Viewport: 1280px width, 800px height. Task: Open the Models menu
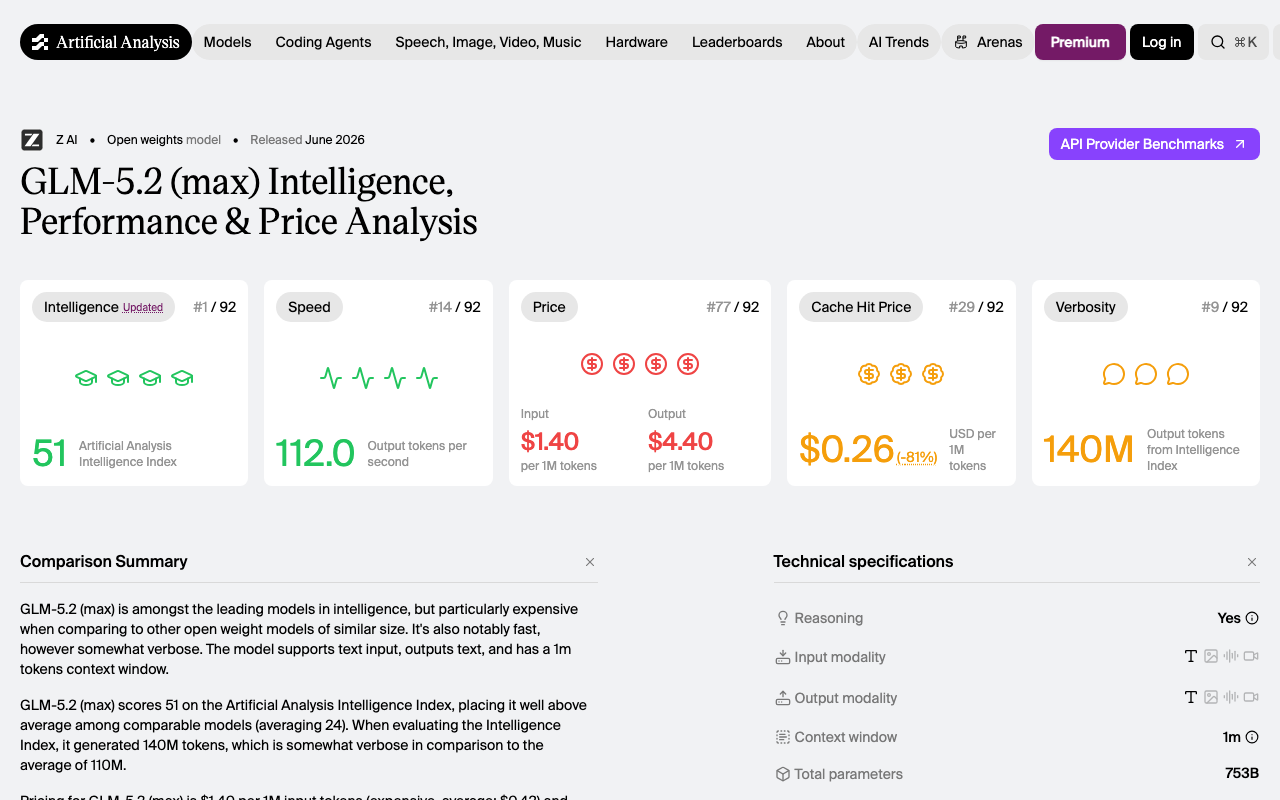click(x=228, y=42)
